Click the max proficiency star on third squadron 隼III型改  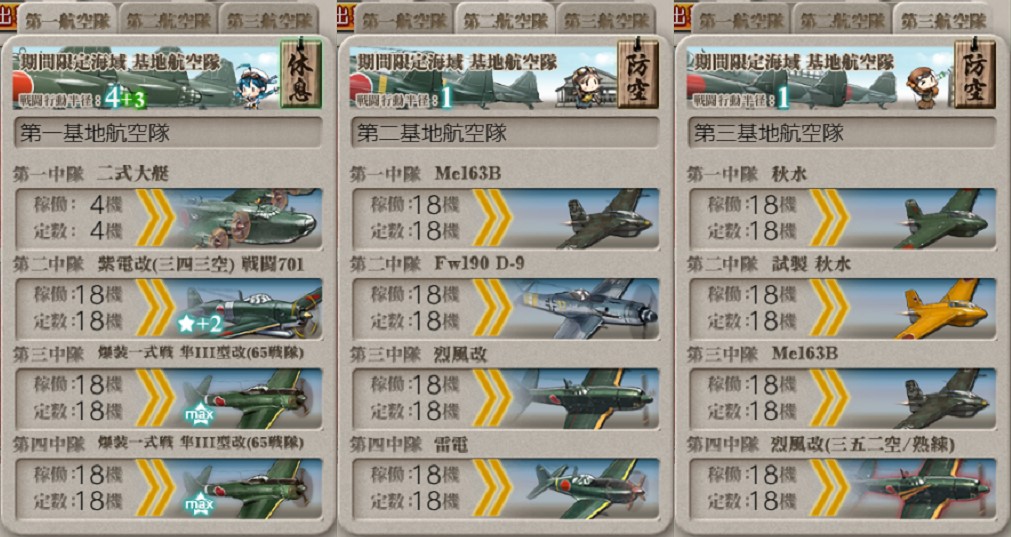[x=199, y=415]
